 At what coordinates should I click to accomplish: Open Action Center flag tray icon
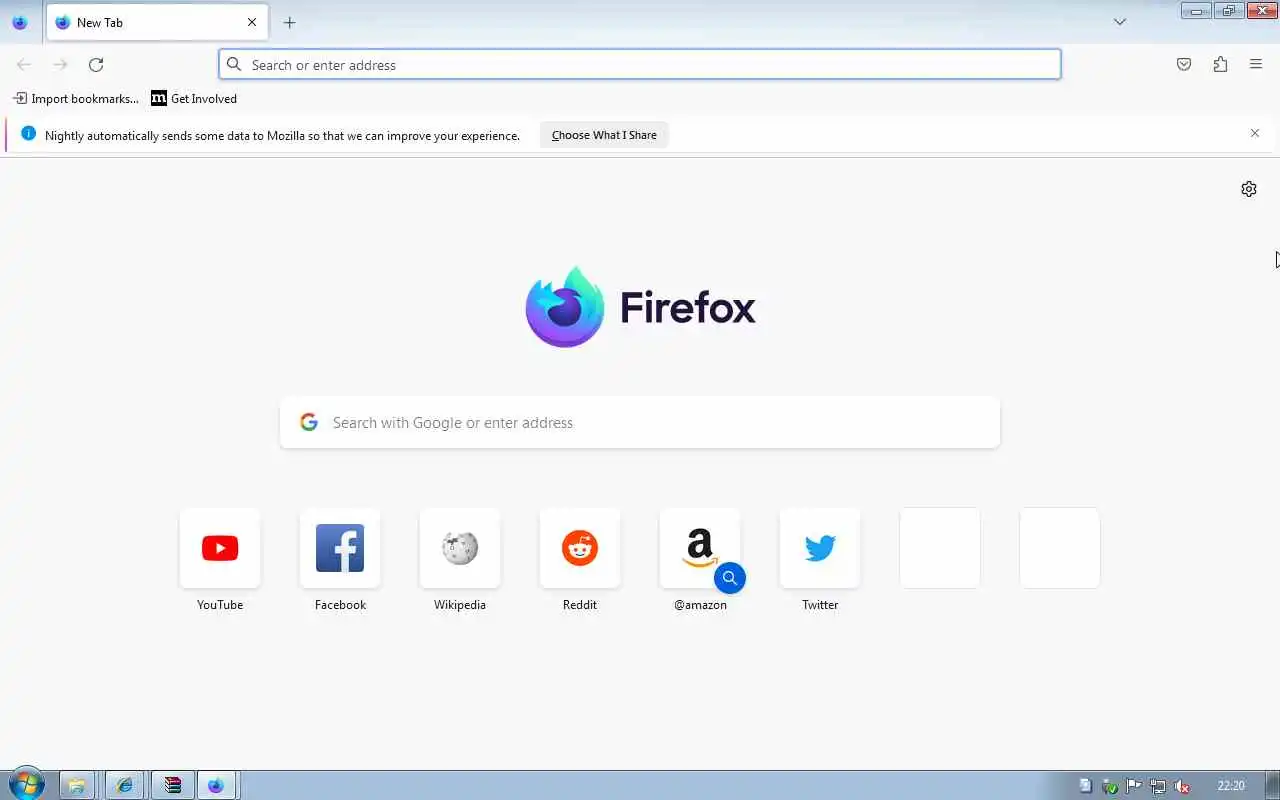[1134, 786]
